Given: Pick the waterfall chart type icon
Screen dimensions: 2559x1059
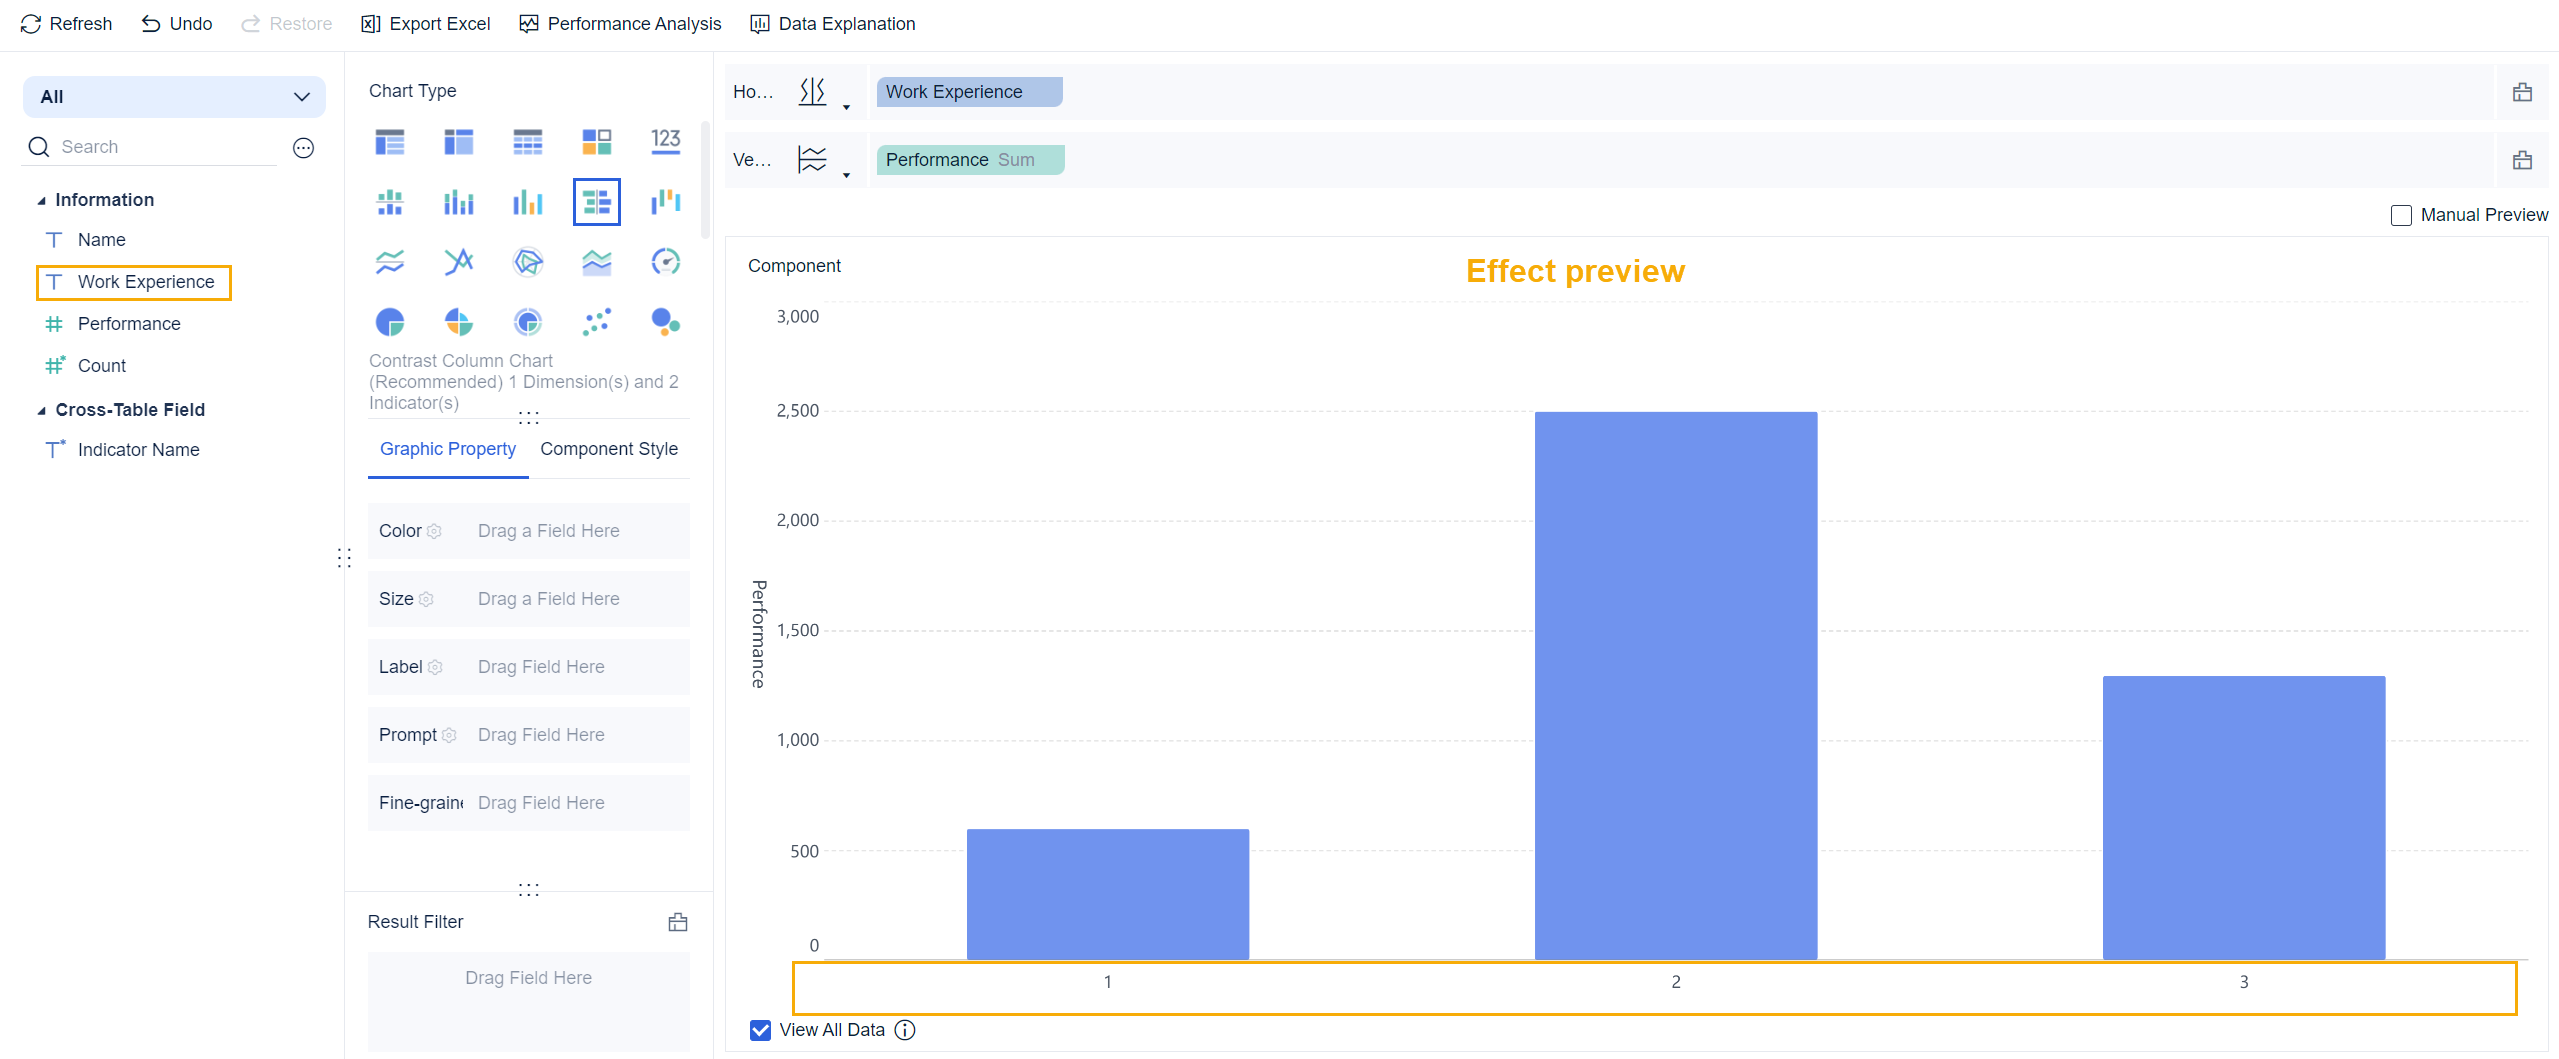Looking at the screenshot, I should pos(665,202).
